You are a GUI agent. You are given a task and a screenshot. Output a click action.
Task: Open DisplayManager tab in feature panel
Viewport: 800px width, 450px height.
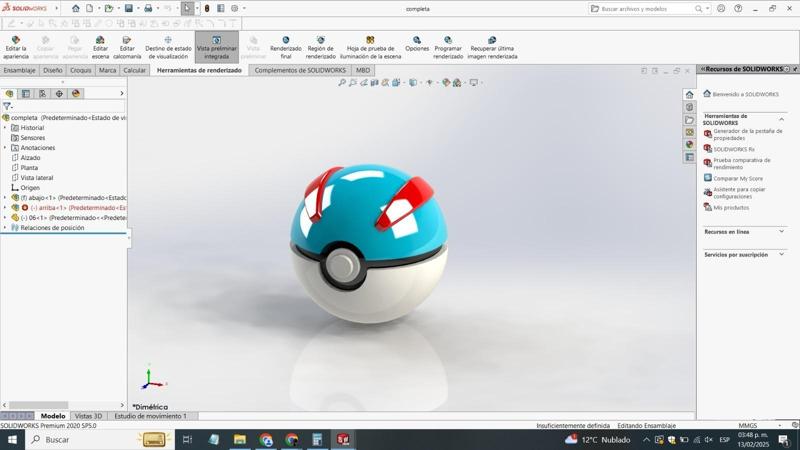[x=76, y=94]
